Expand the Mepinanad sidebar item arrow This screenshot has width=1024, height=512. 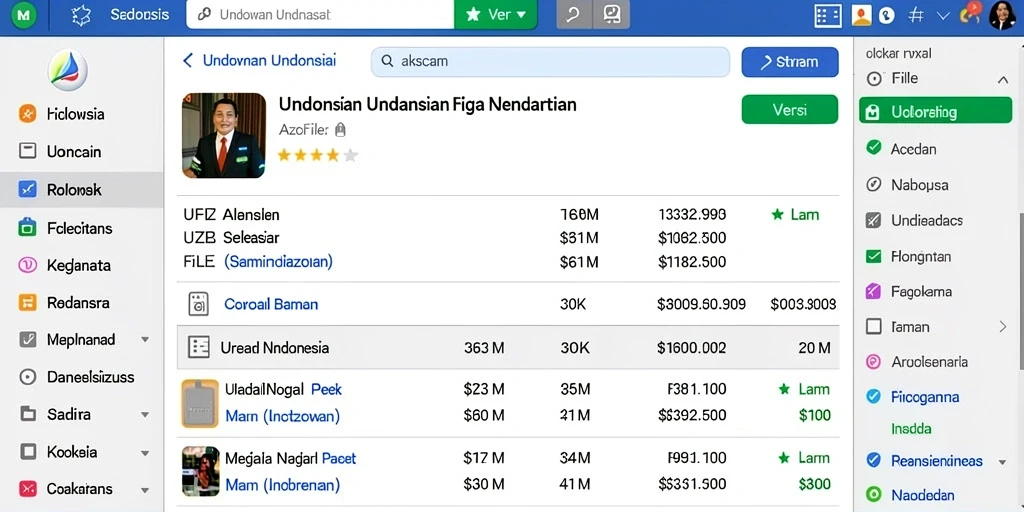pos(145,340)
